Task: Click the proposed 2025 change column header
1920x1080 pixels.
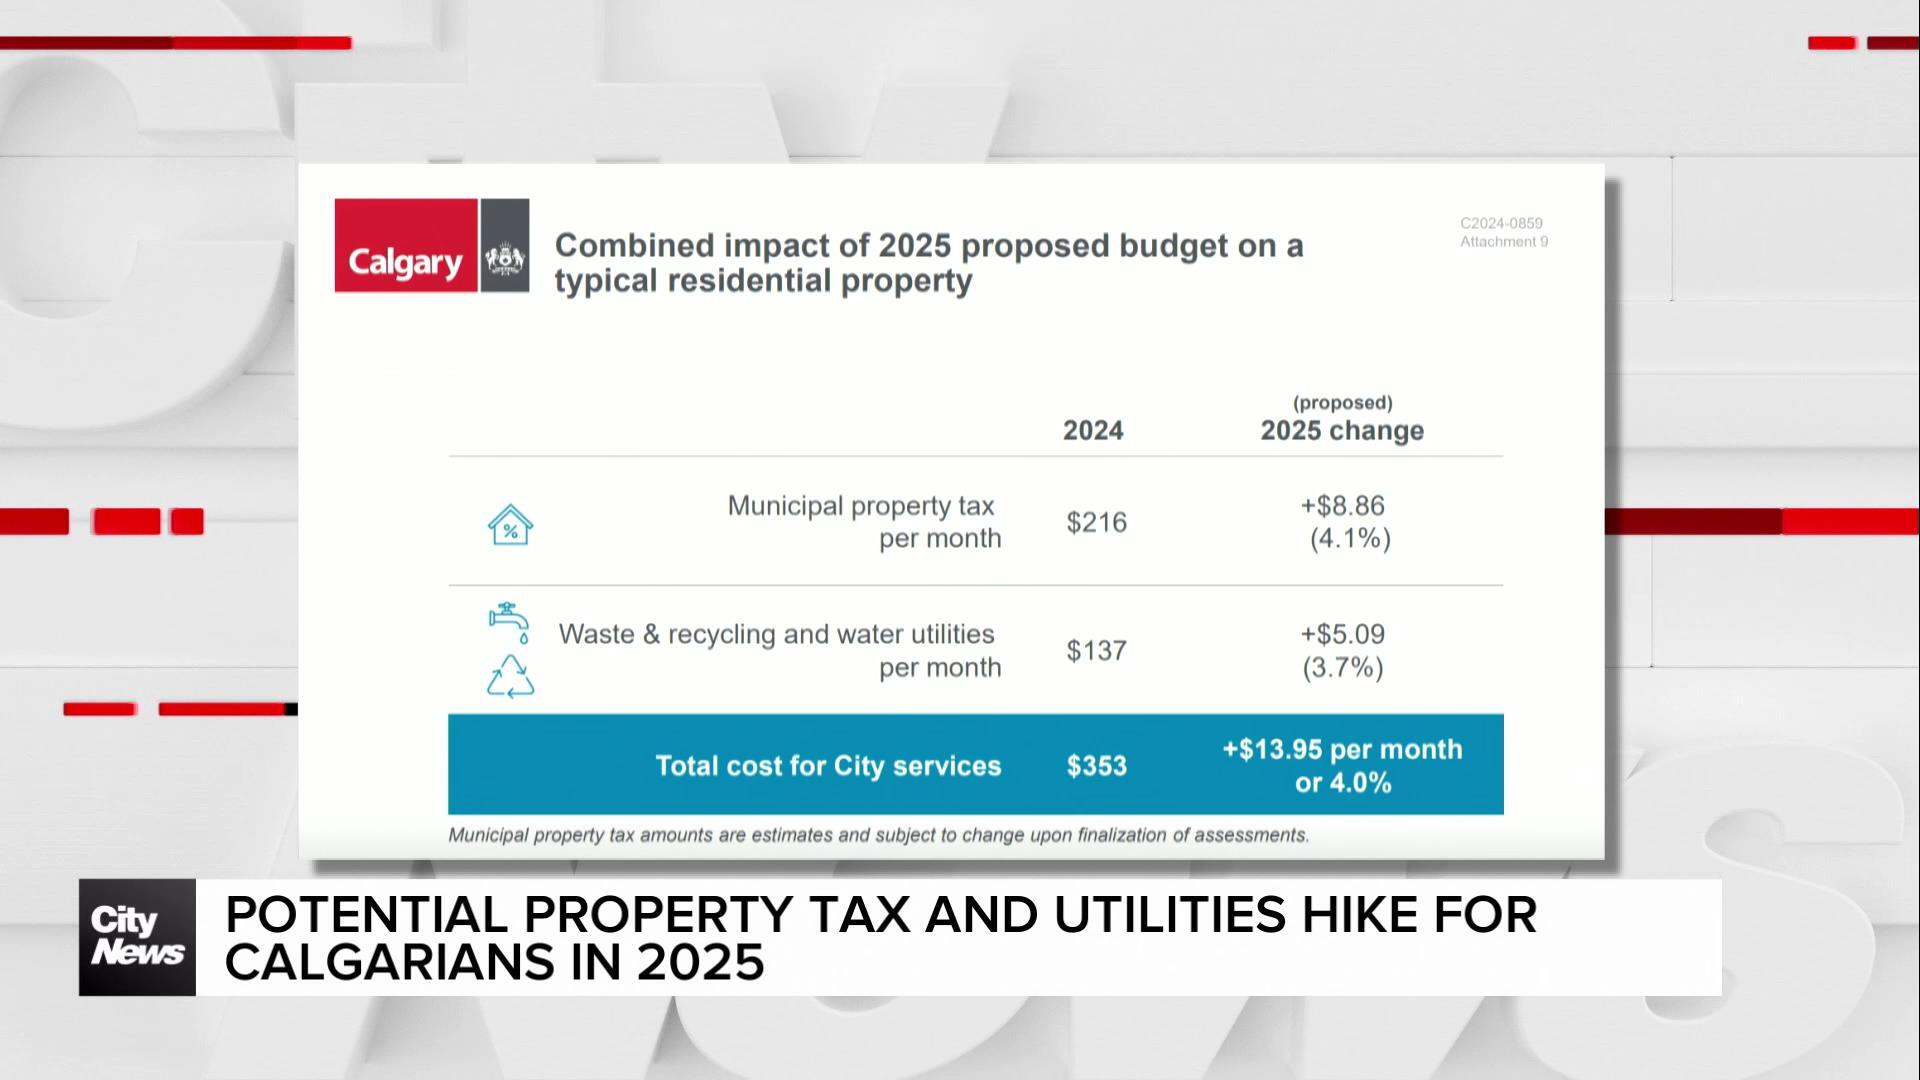Action: [1342, 419]
